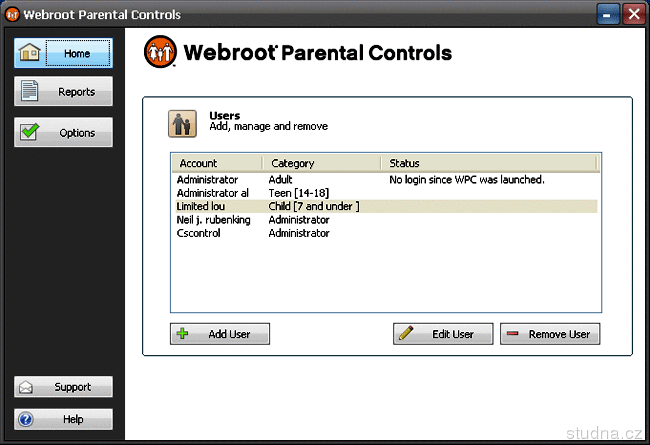650x445 pixels.
Task: Sort by the Category column header
Action: click(x=322, y=163)
